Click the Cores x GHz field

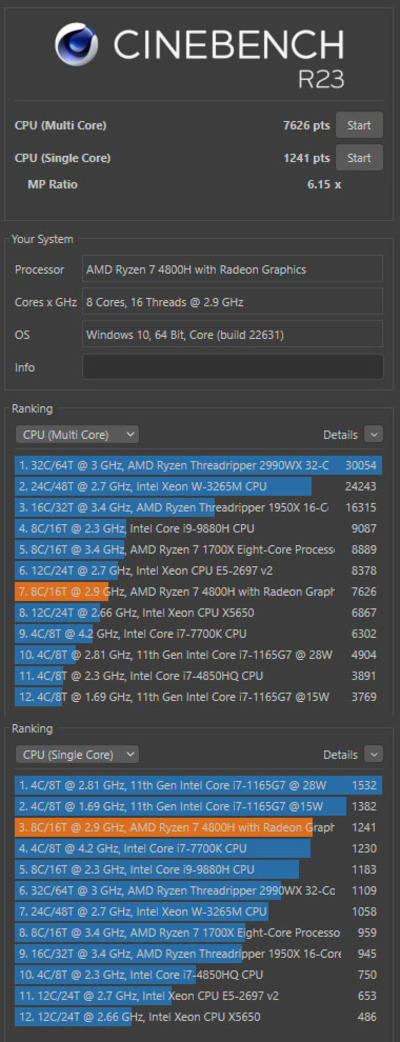[233, 302]
